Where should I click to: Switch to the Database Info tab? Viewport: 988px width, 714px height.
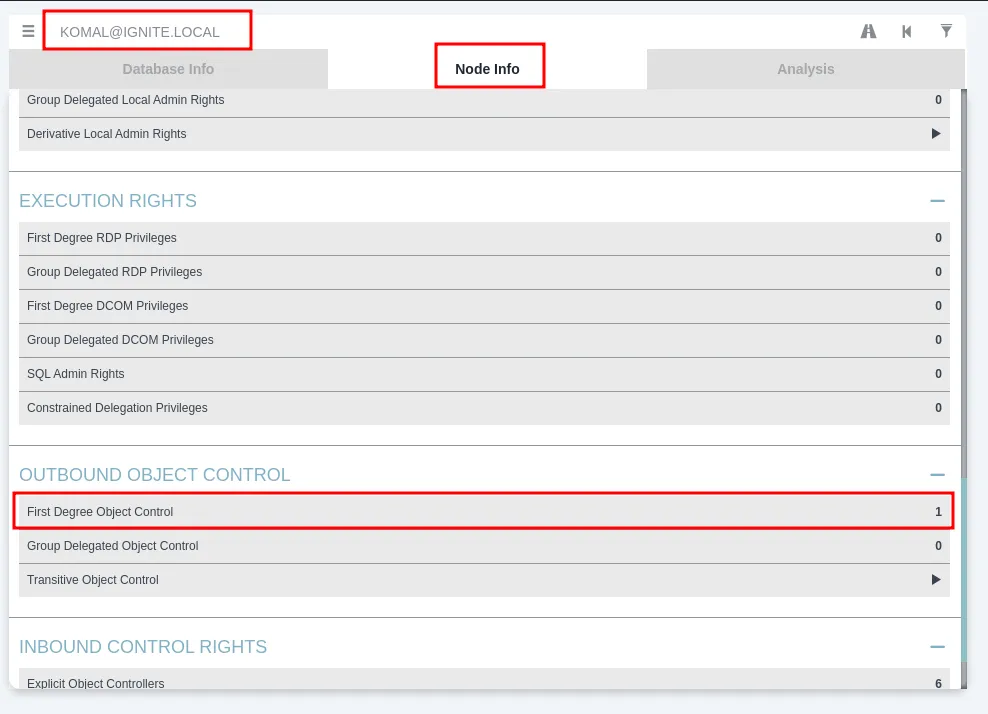(x=168, y=68)
